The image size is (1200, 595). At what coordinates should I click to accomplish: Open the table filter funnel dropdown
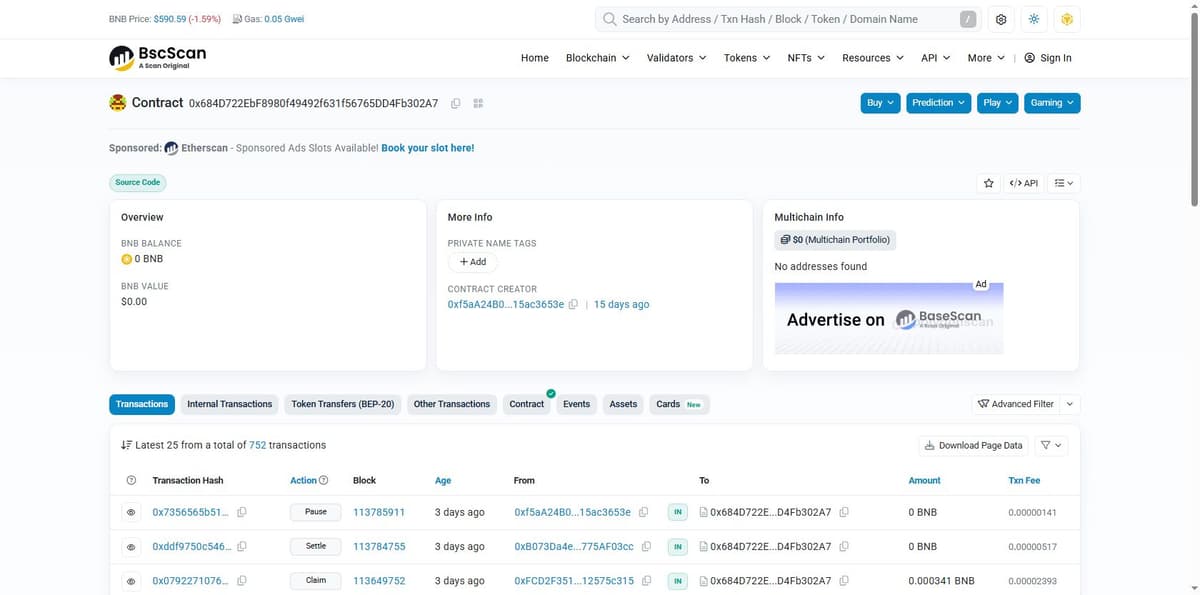click(x=1051, y=445)
